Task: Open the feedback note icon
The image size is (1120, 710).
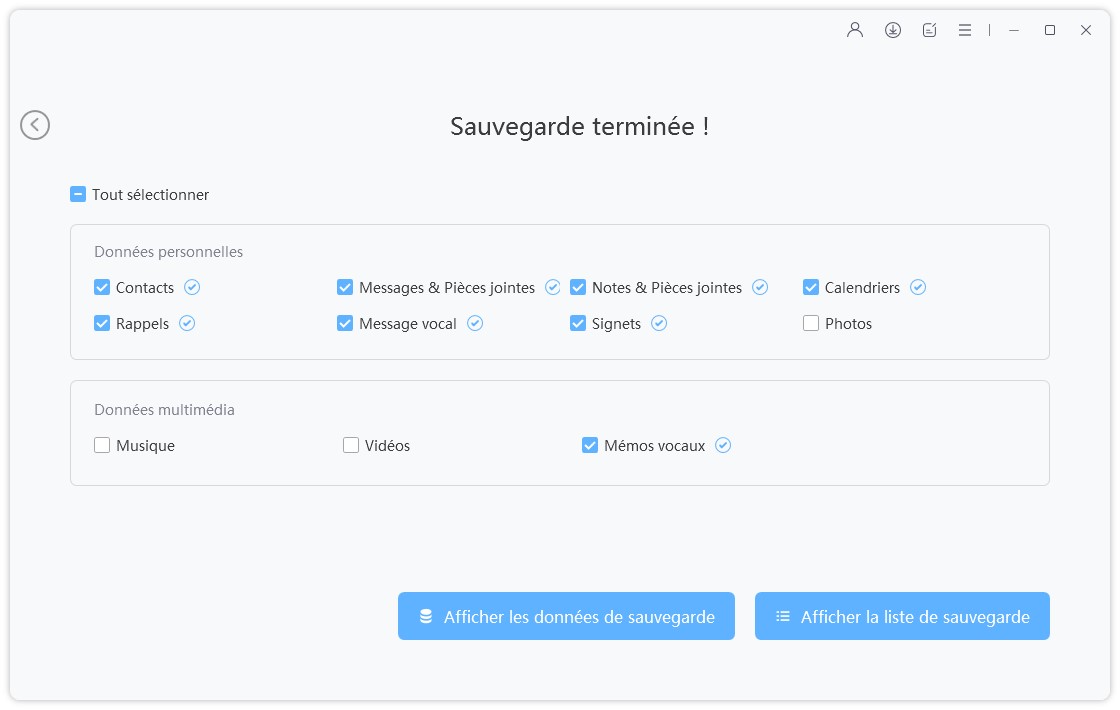Action: click(929, 30)
